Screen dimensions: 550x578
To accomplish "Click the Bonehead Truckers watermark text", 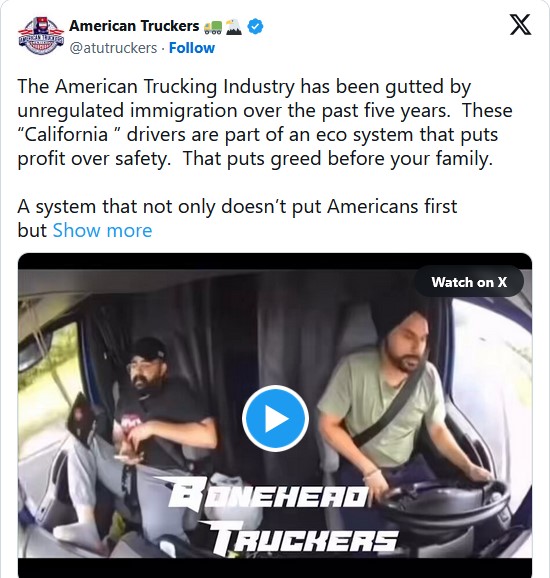I will [x=276, y=515].
